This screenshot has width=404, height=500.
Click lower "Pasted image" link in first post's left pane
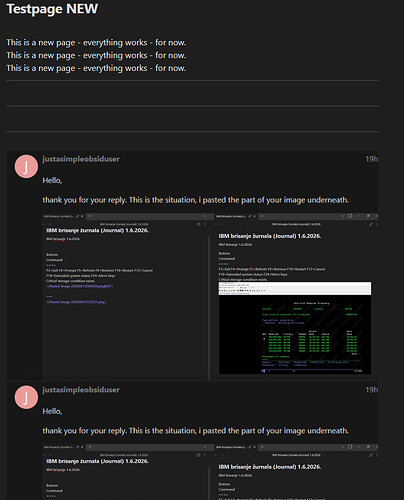pos(76,302)
